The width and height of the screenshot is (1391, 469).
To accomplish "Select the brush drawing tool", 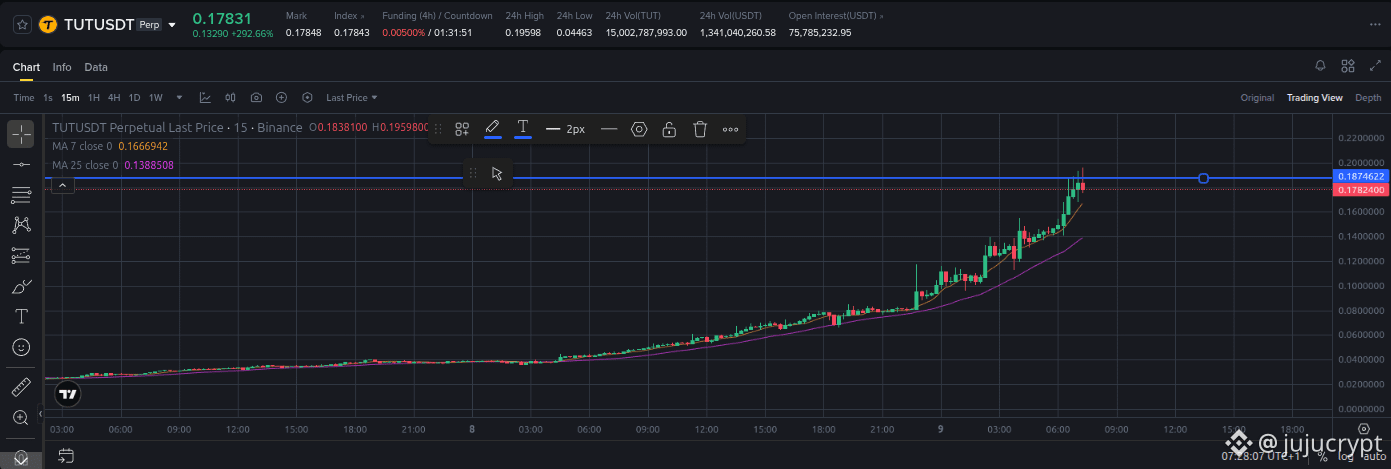I will coord(21,286).
